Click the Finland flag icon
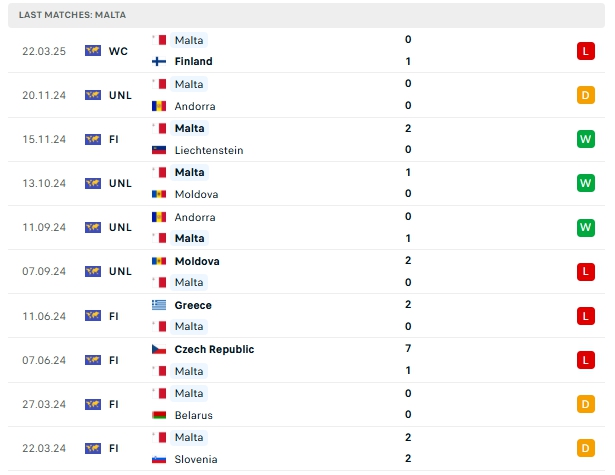The height and width of the screenshot is (475, 615). [159, 62]
